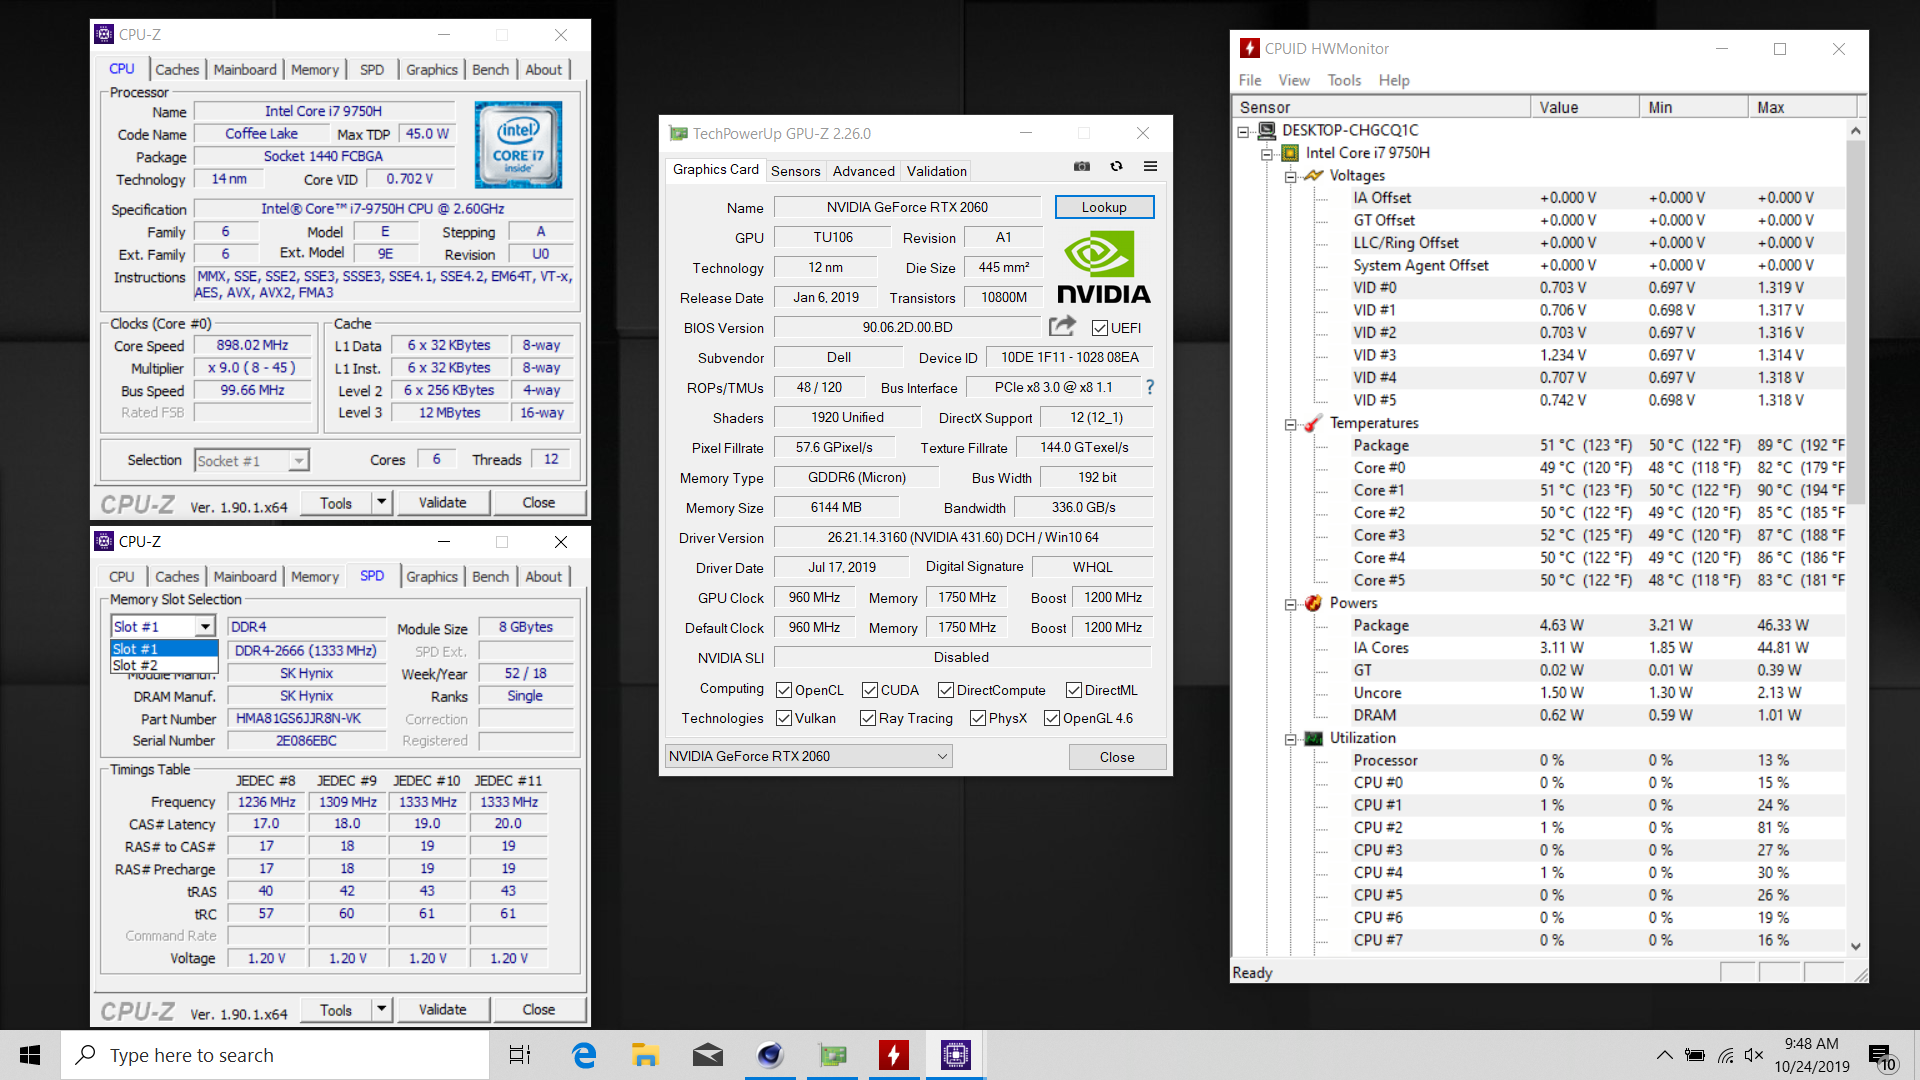Switch to the Caches tab in top CPU-Z
This screenshot has width=1920, height=1080.
pyautogui.click(x=177, y=69)
